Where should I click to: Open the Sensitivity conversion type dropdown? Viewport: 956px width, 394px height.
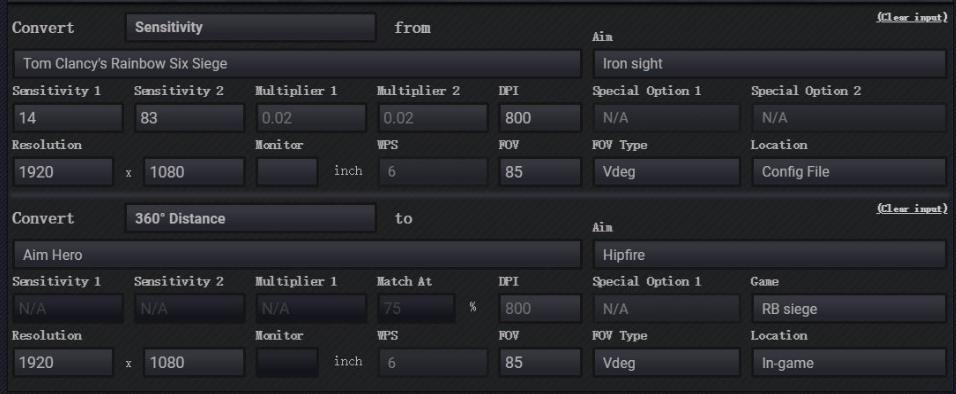(x=251, y=27)
